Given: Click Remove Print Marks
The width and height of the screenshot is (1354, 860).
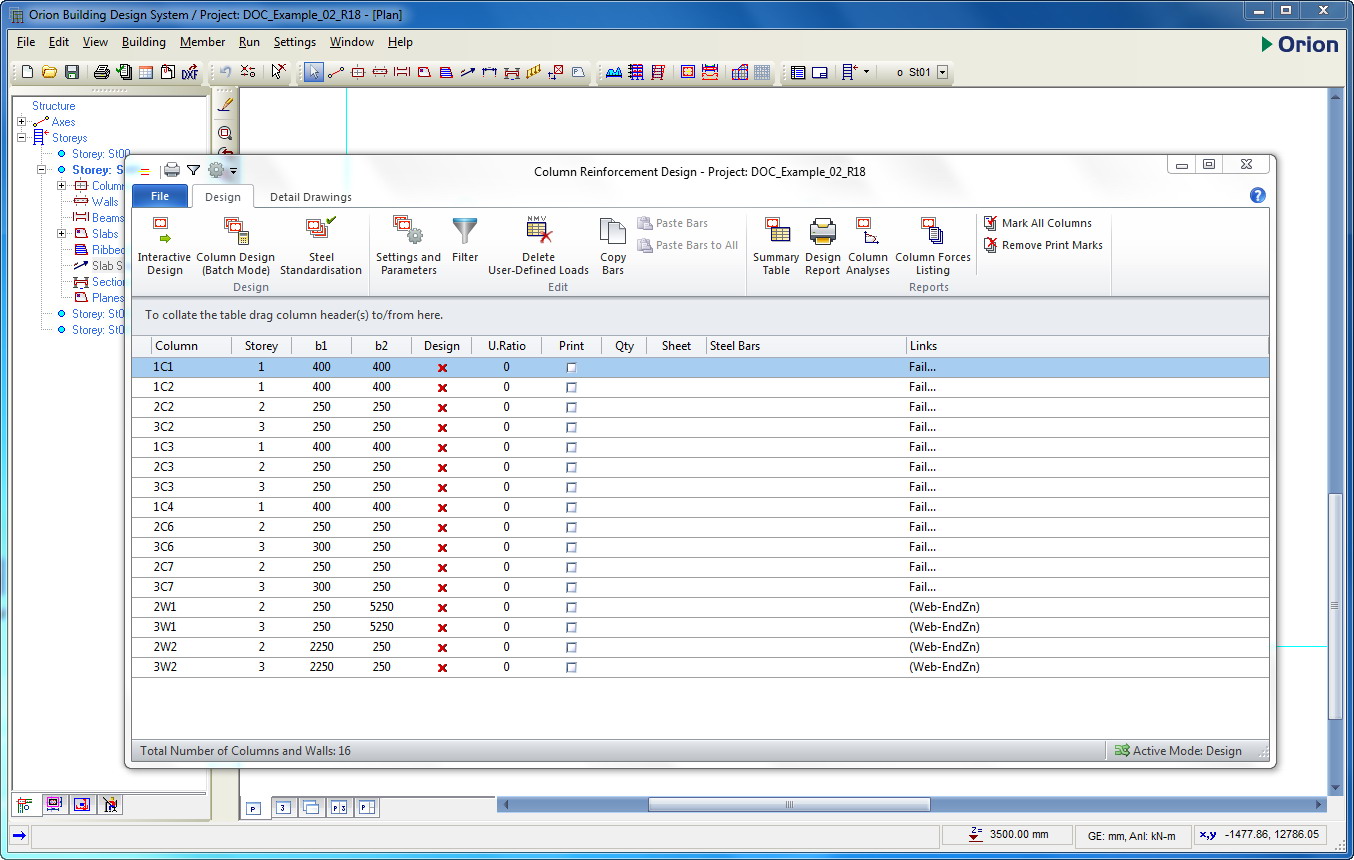Looking at the screenshot, I should pos(1043,245).
